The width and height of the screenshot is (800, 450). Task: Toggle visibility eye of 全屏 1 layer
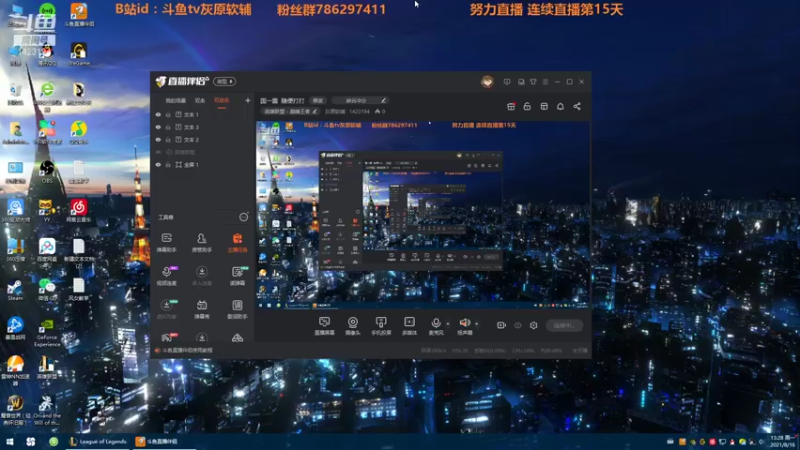[x=158, y=165]
